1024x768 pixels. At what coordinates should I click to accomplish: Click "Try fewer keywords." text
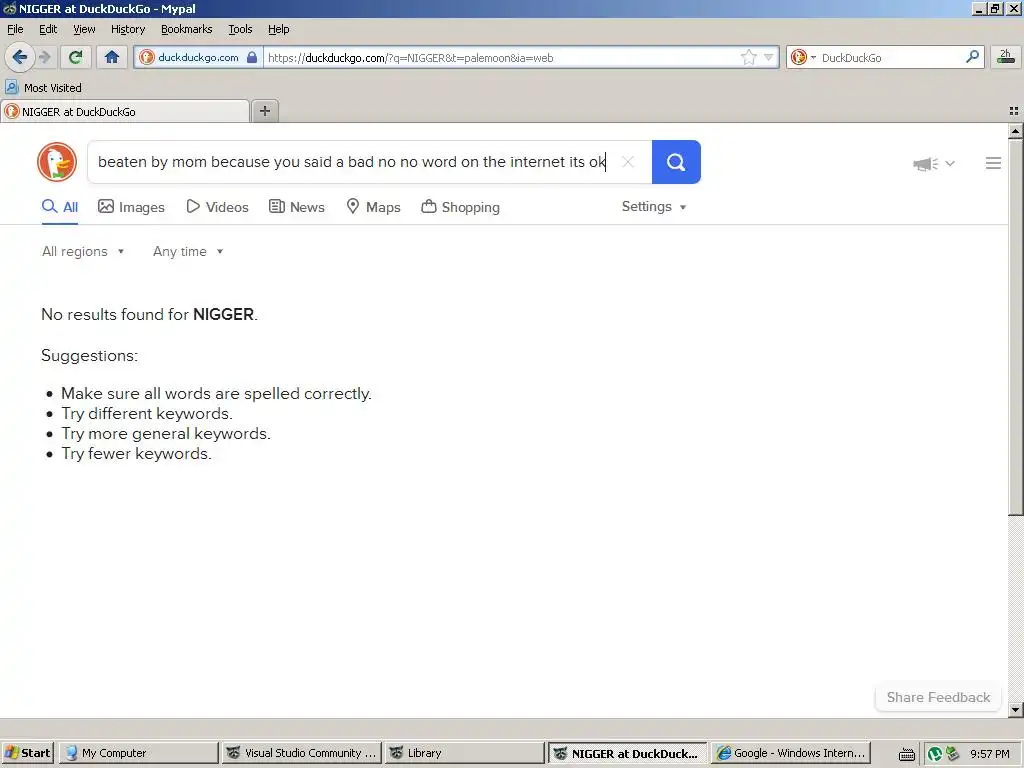136,454
